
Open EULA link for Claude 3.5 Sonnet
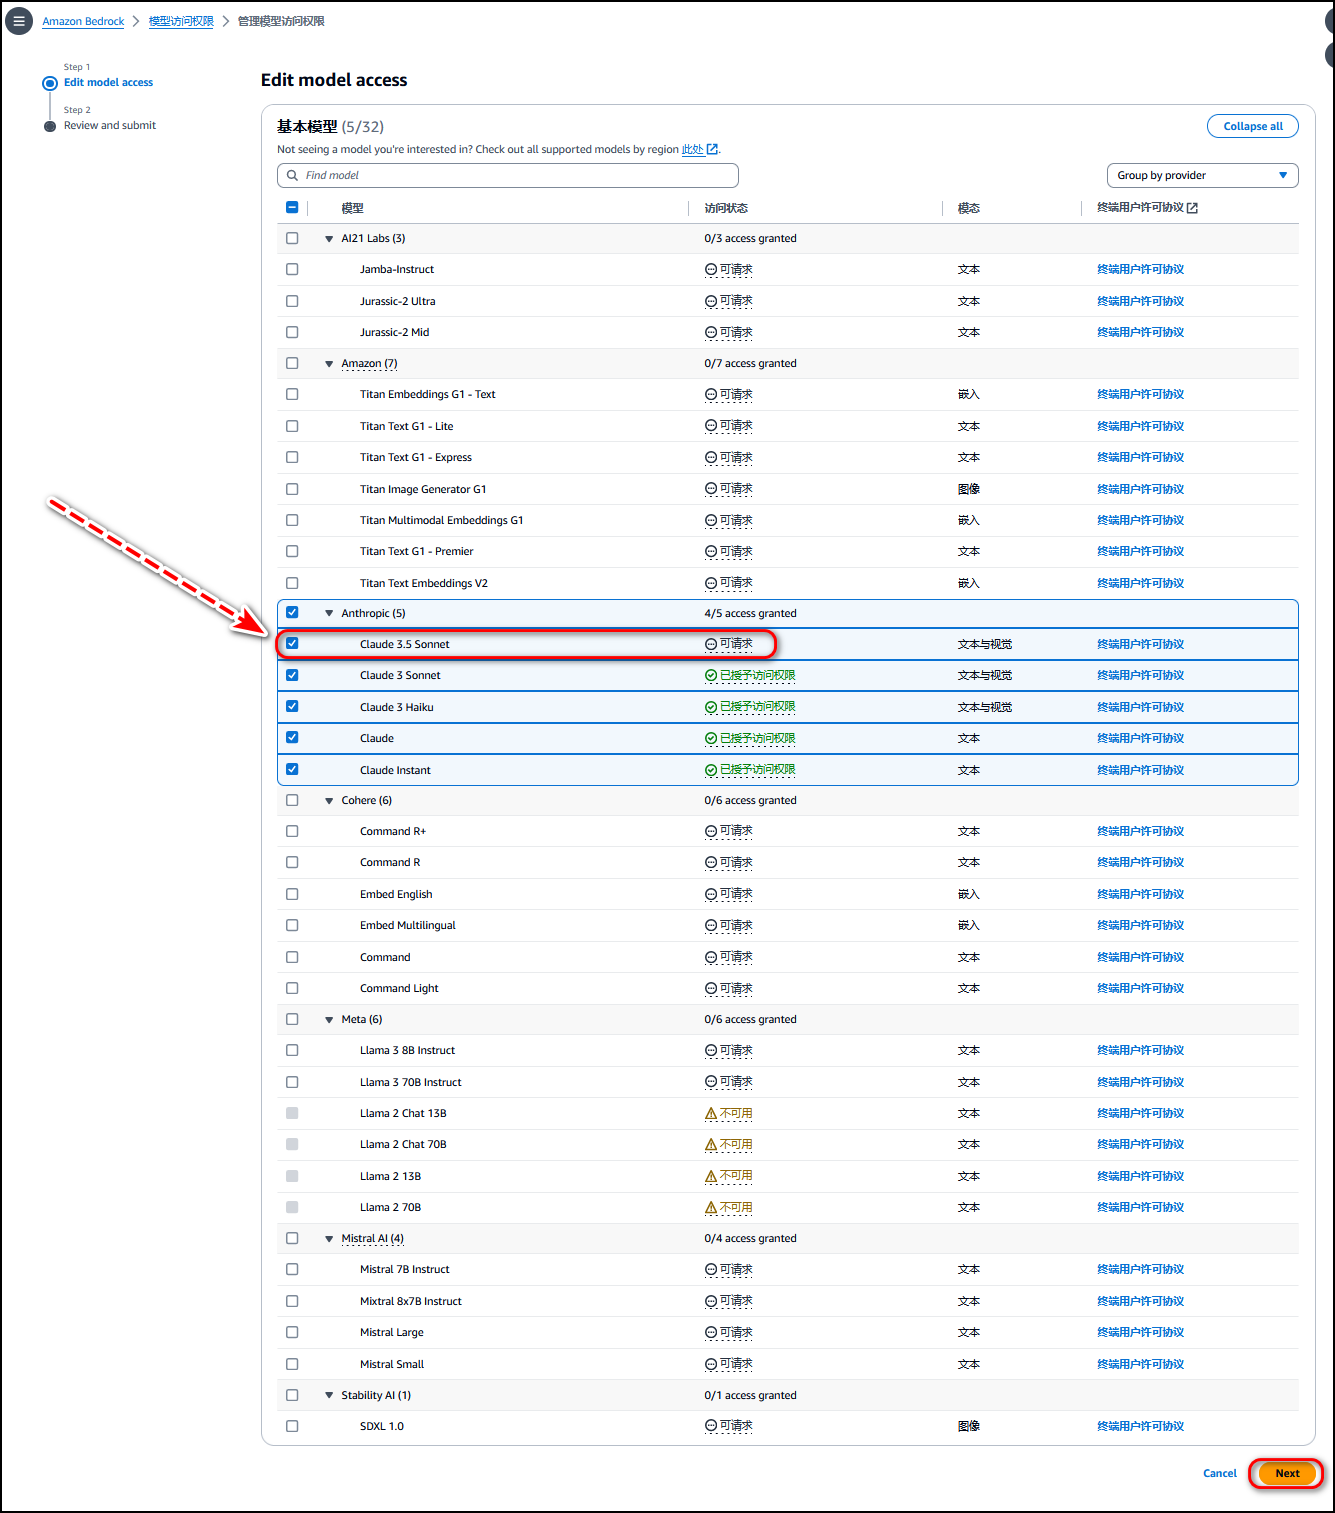tap(1140, 644)
